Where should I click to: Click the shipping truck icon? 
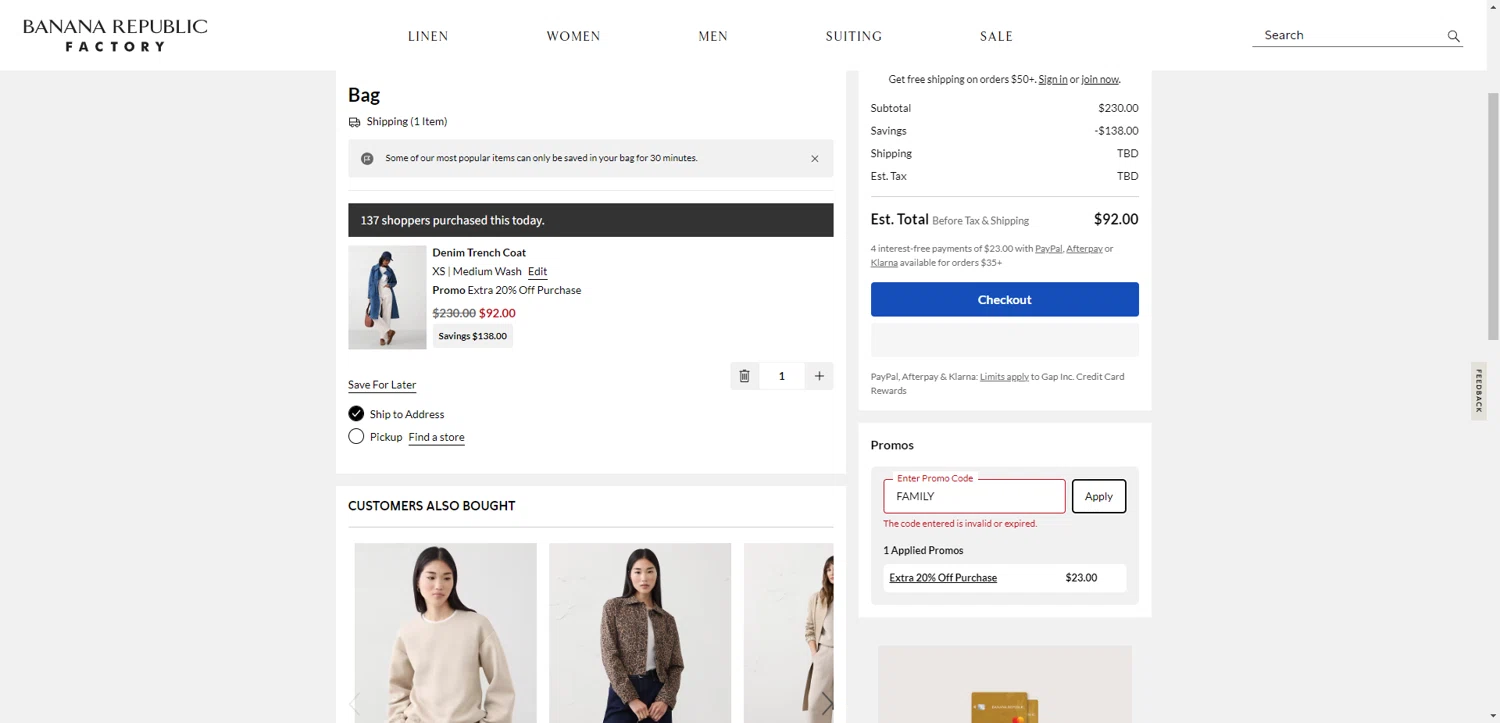pos(354,122)
